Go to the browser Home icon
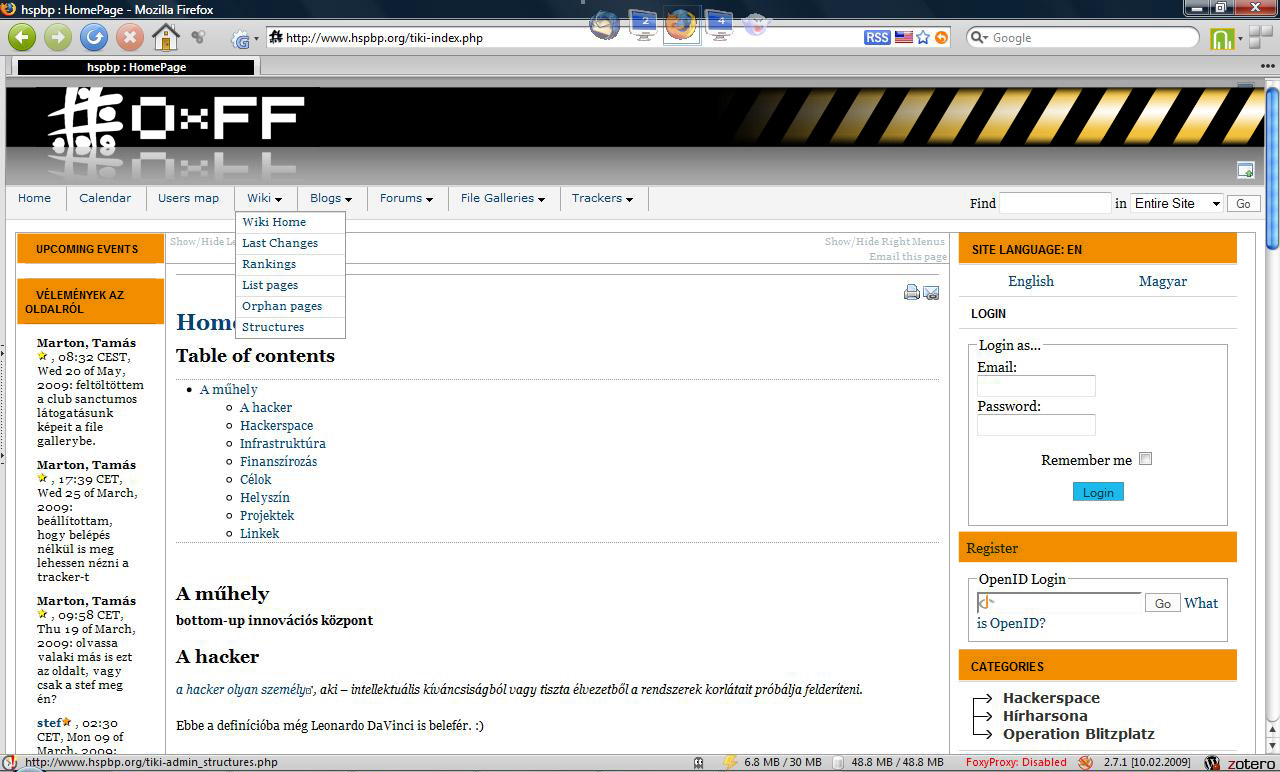Viewport: 1280px width, 772px height. click(x=165, y=38)
